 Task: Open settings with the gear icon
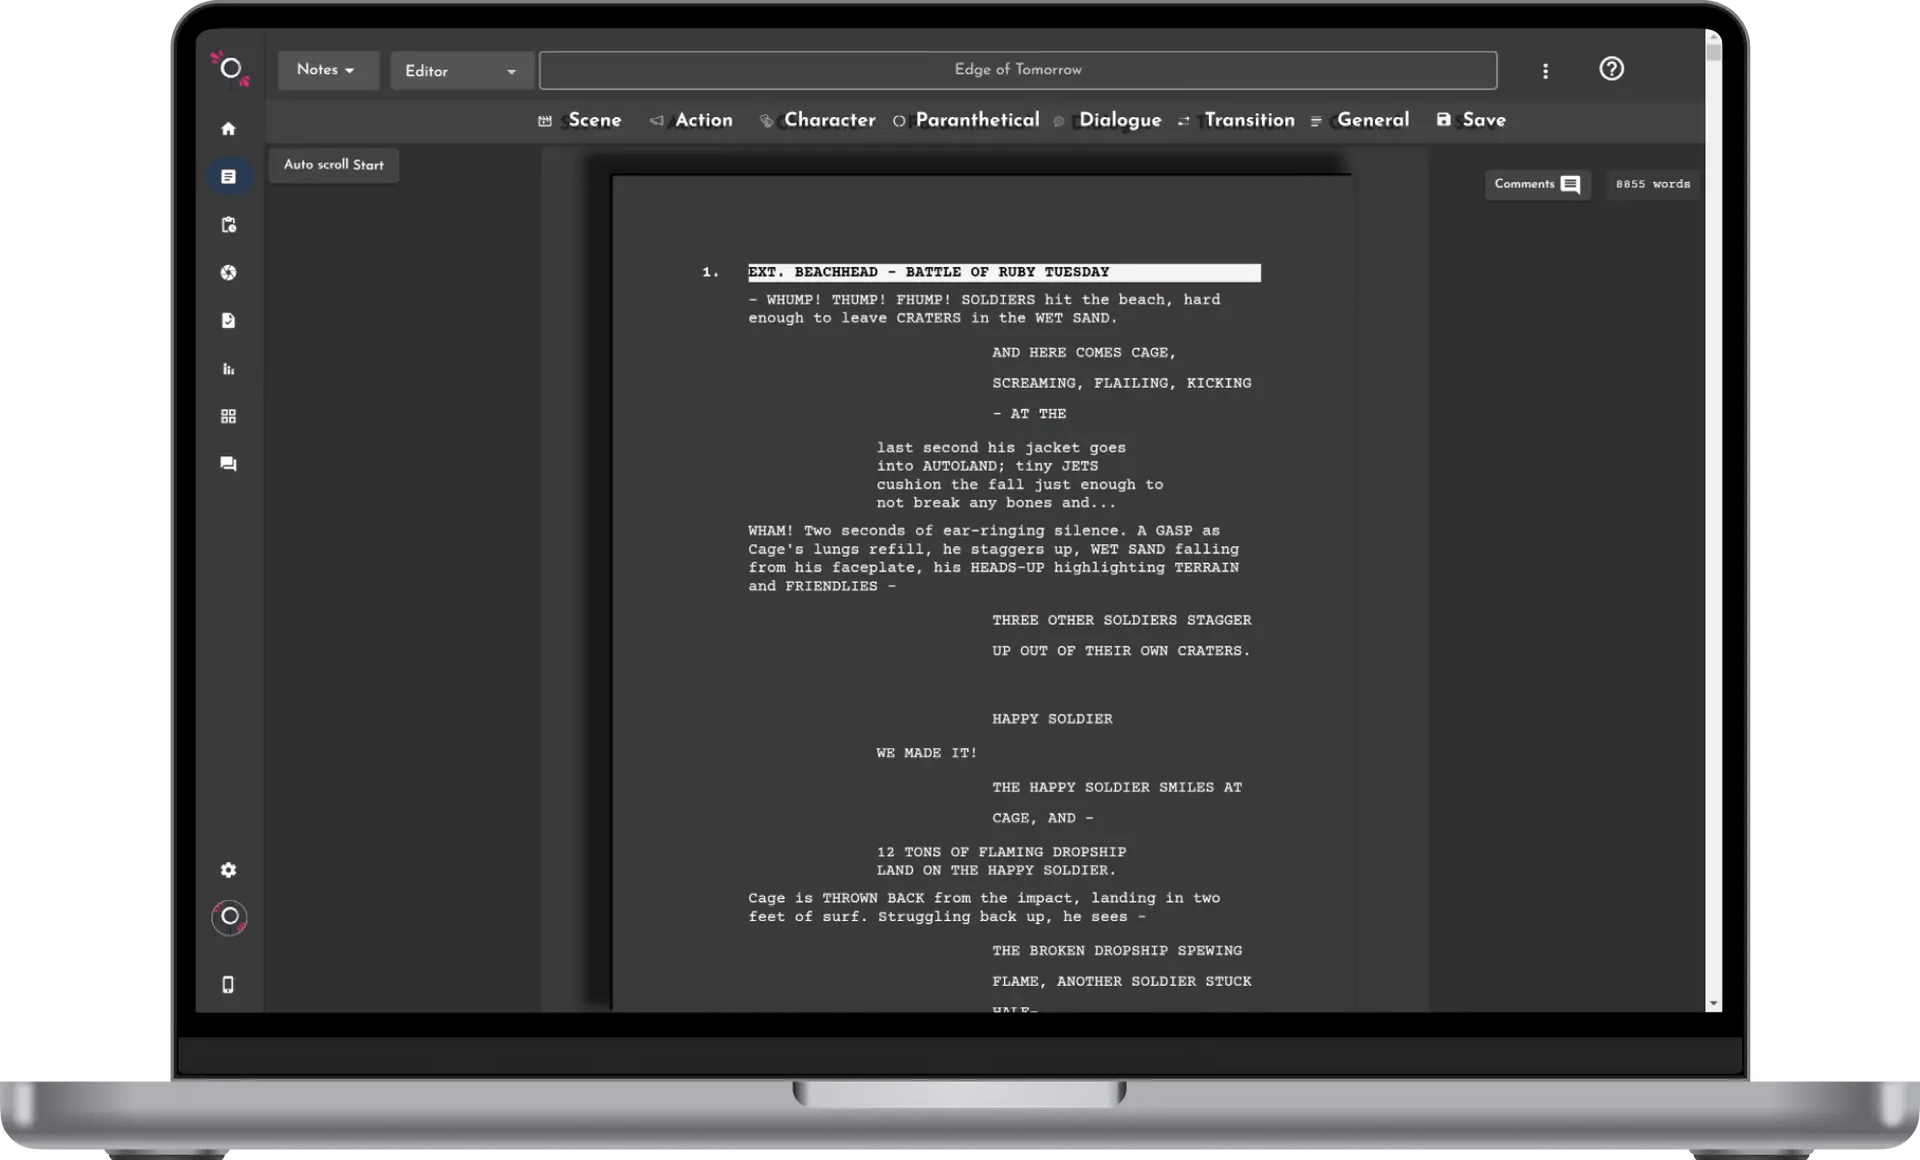pos(228,870)
